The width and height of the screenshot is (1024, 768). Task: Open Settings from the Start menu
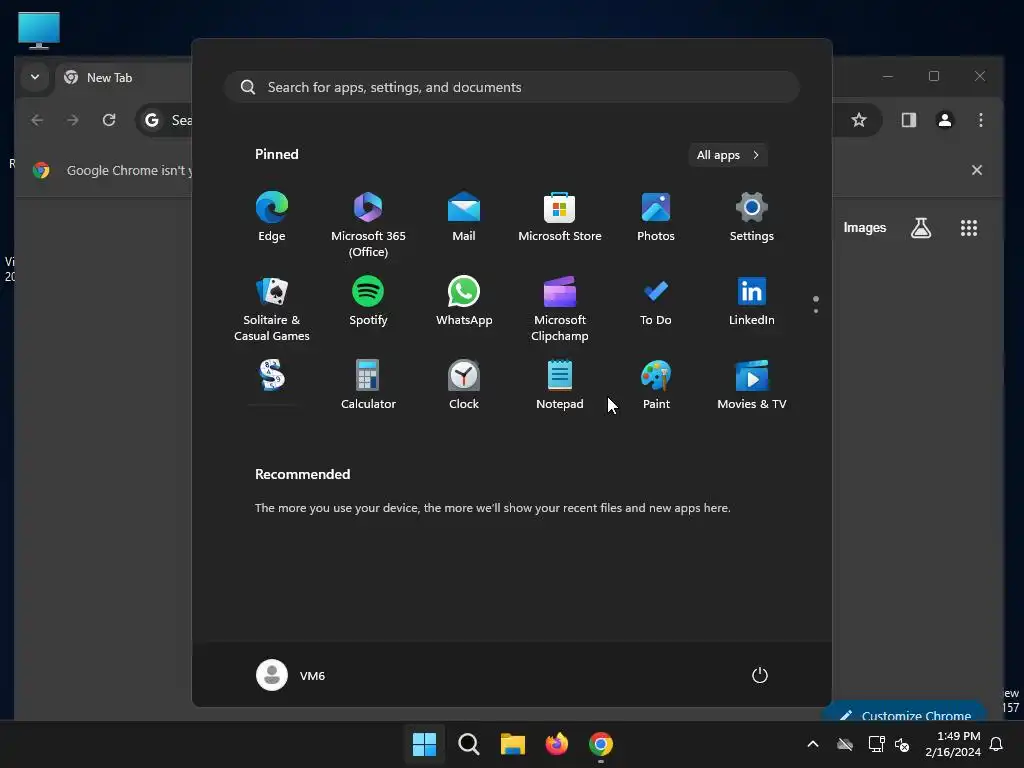point(752,217)
